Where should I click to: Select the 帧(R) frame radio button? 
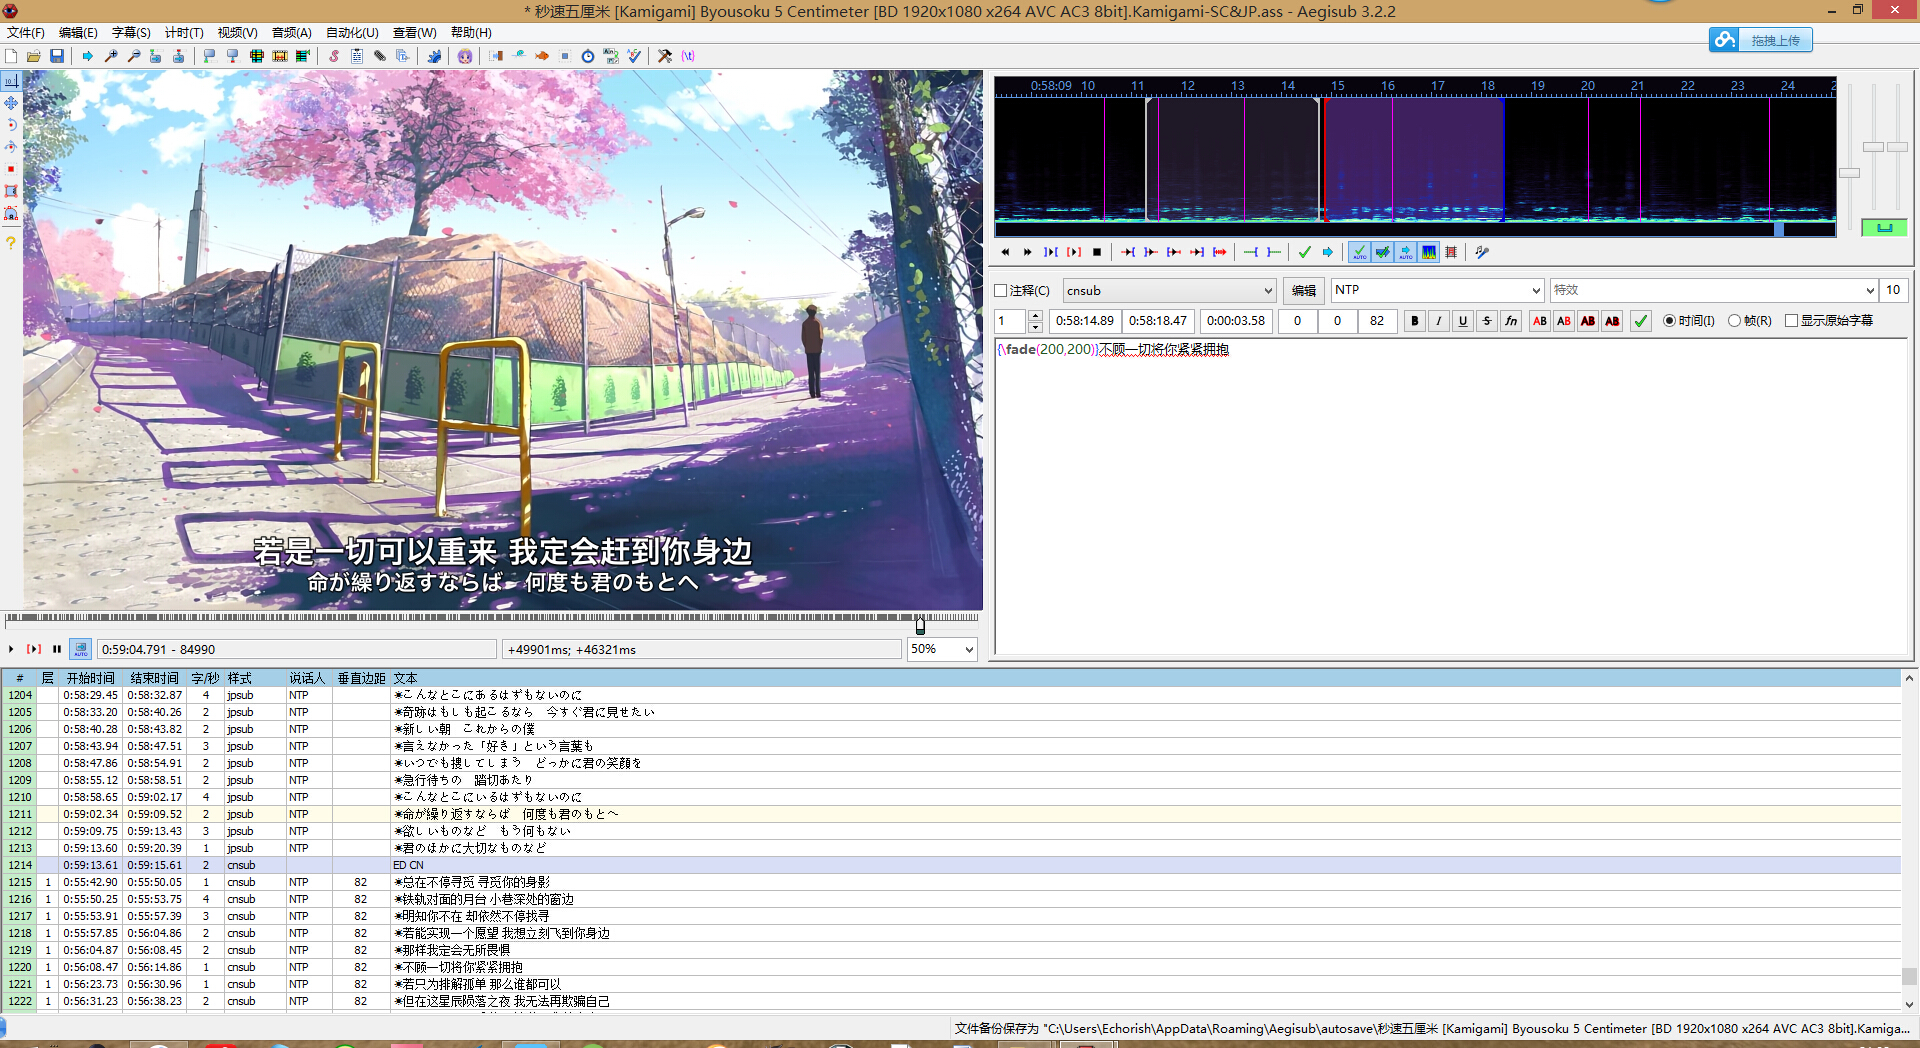tap(1734, 321)
